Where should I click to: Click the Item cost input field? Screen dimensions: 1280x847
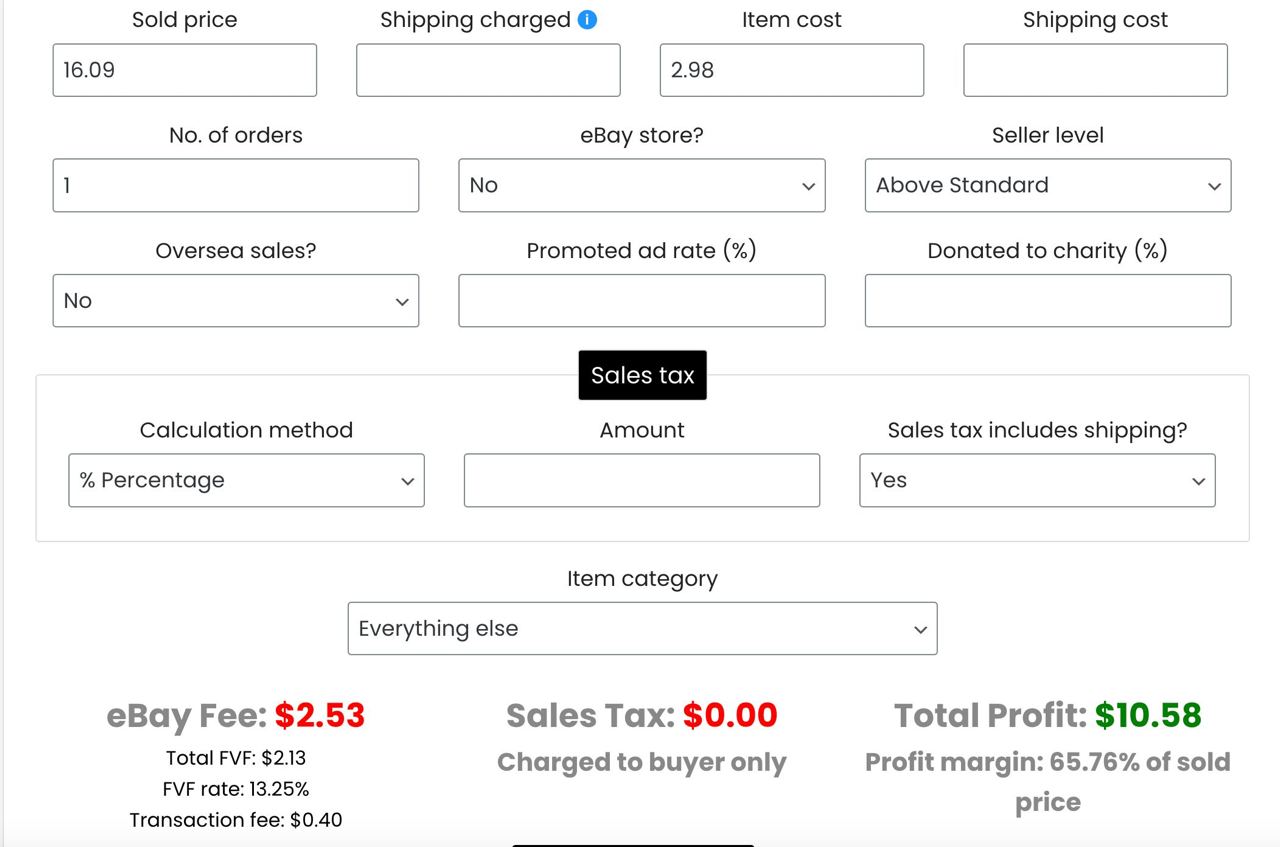792,70
